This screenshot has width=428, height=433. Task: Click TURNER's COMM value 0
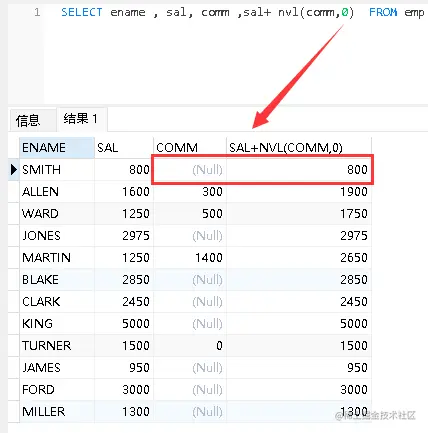click(219, 346)
